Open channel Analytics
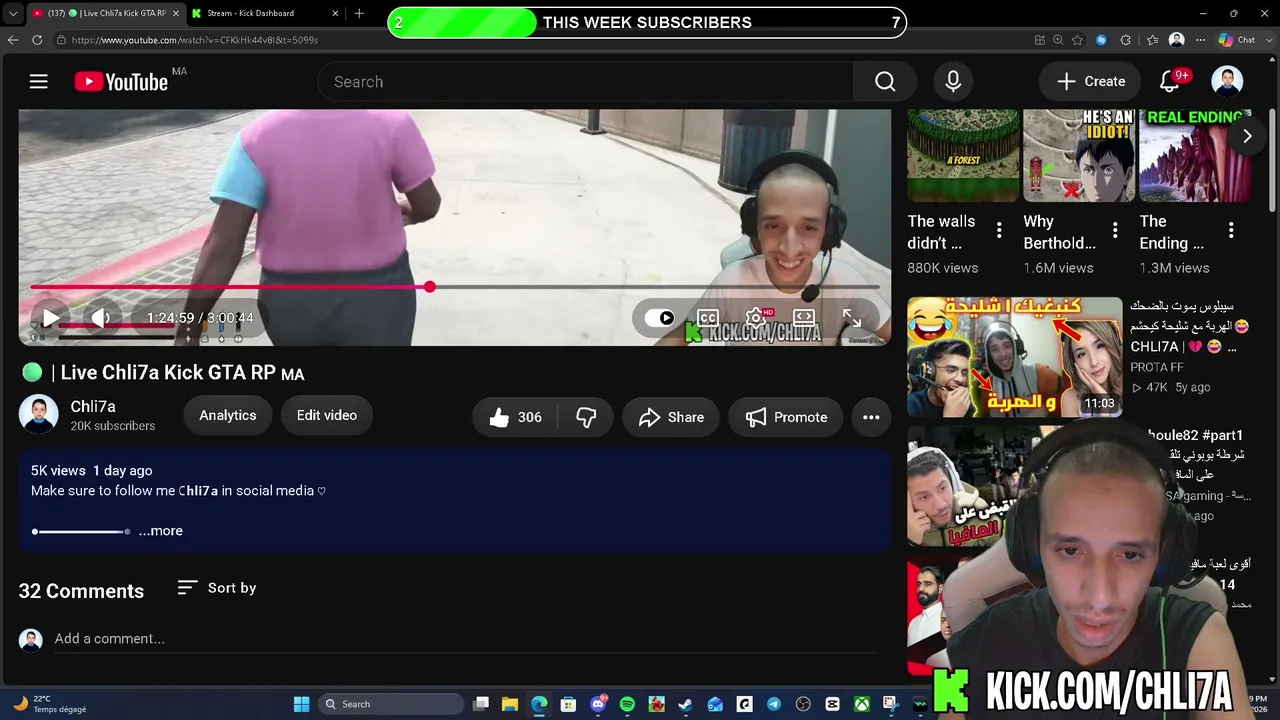 (x=227, y=415)
